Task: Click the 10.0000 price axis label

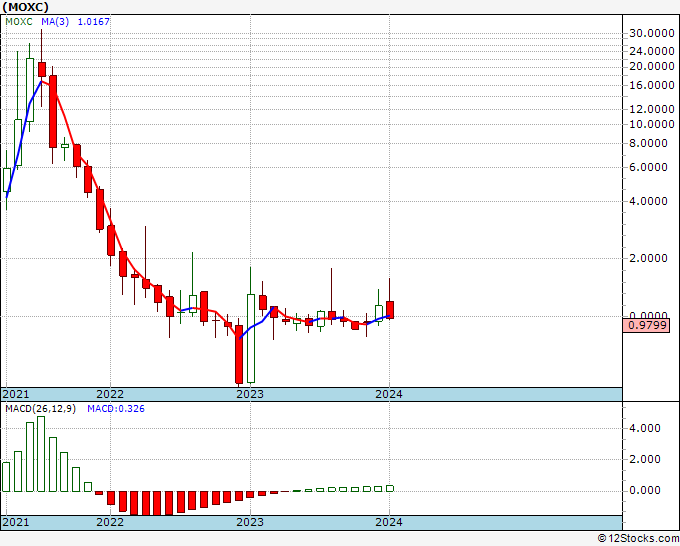Action: click(652, 124)
